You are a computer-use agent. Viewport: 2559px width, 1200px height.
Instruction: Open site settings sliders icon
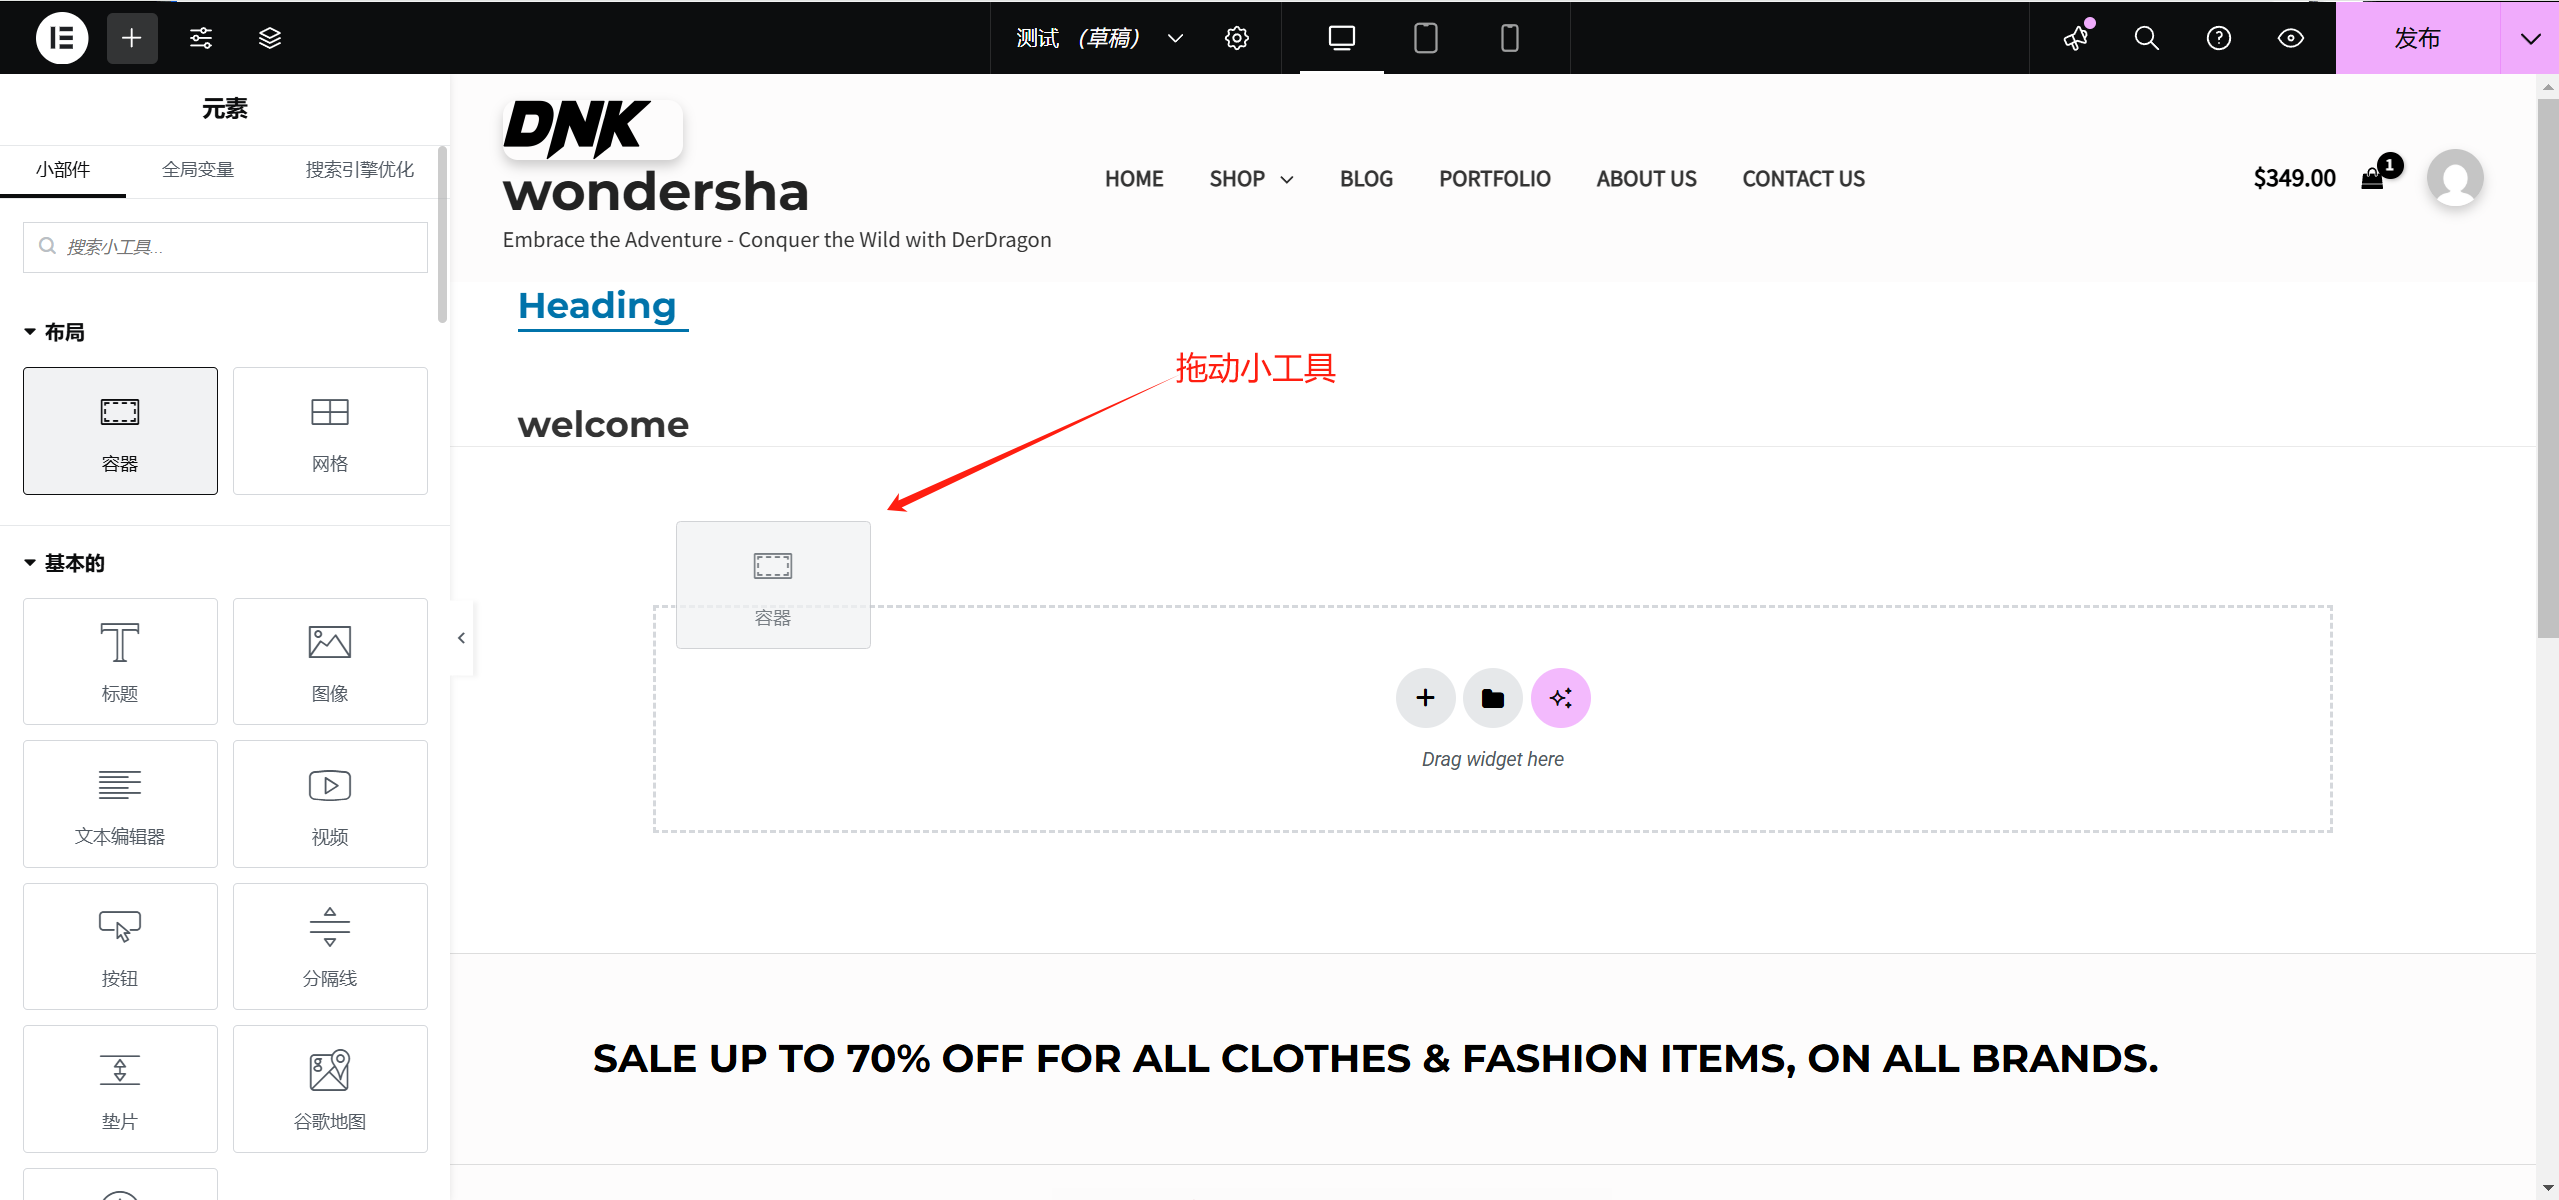(201, 38)
